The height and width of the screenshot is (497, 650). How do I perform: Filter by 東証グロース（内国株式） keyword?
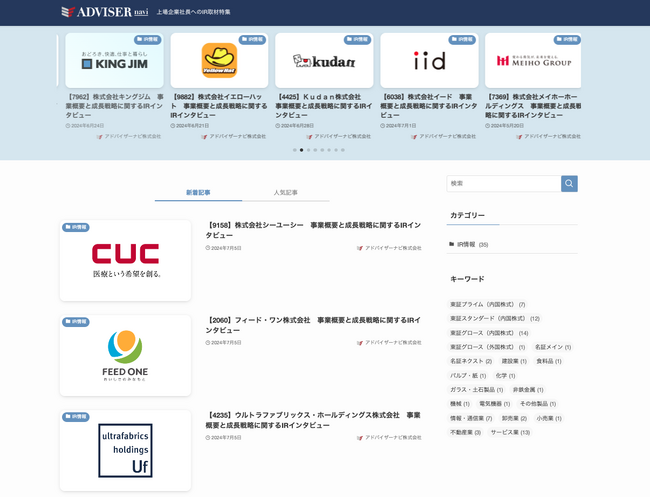tap(489, 333)
